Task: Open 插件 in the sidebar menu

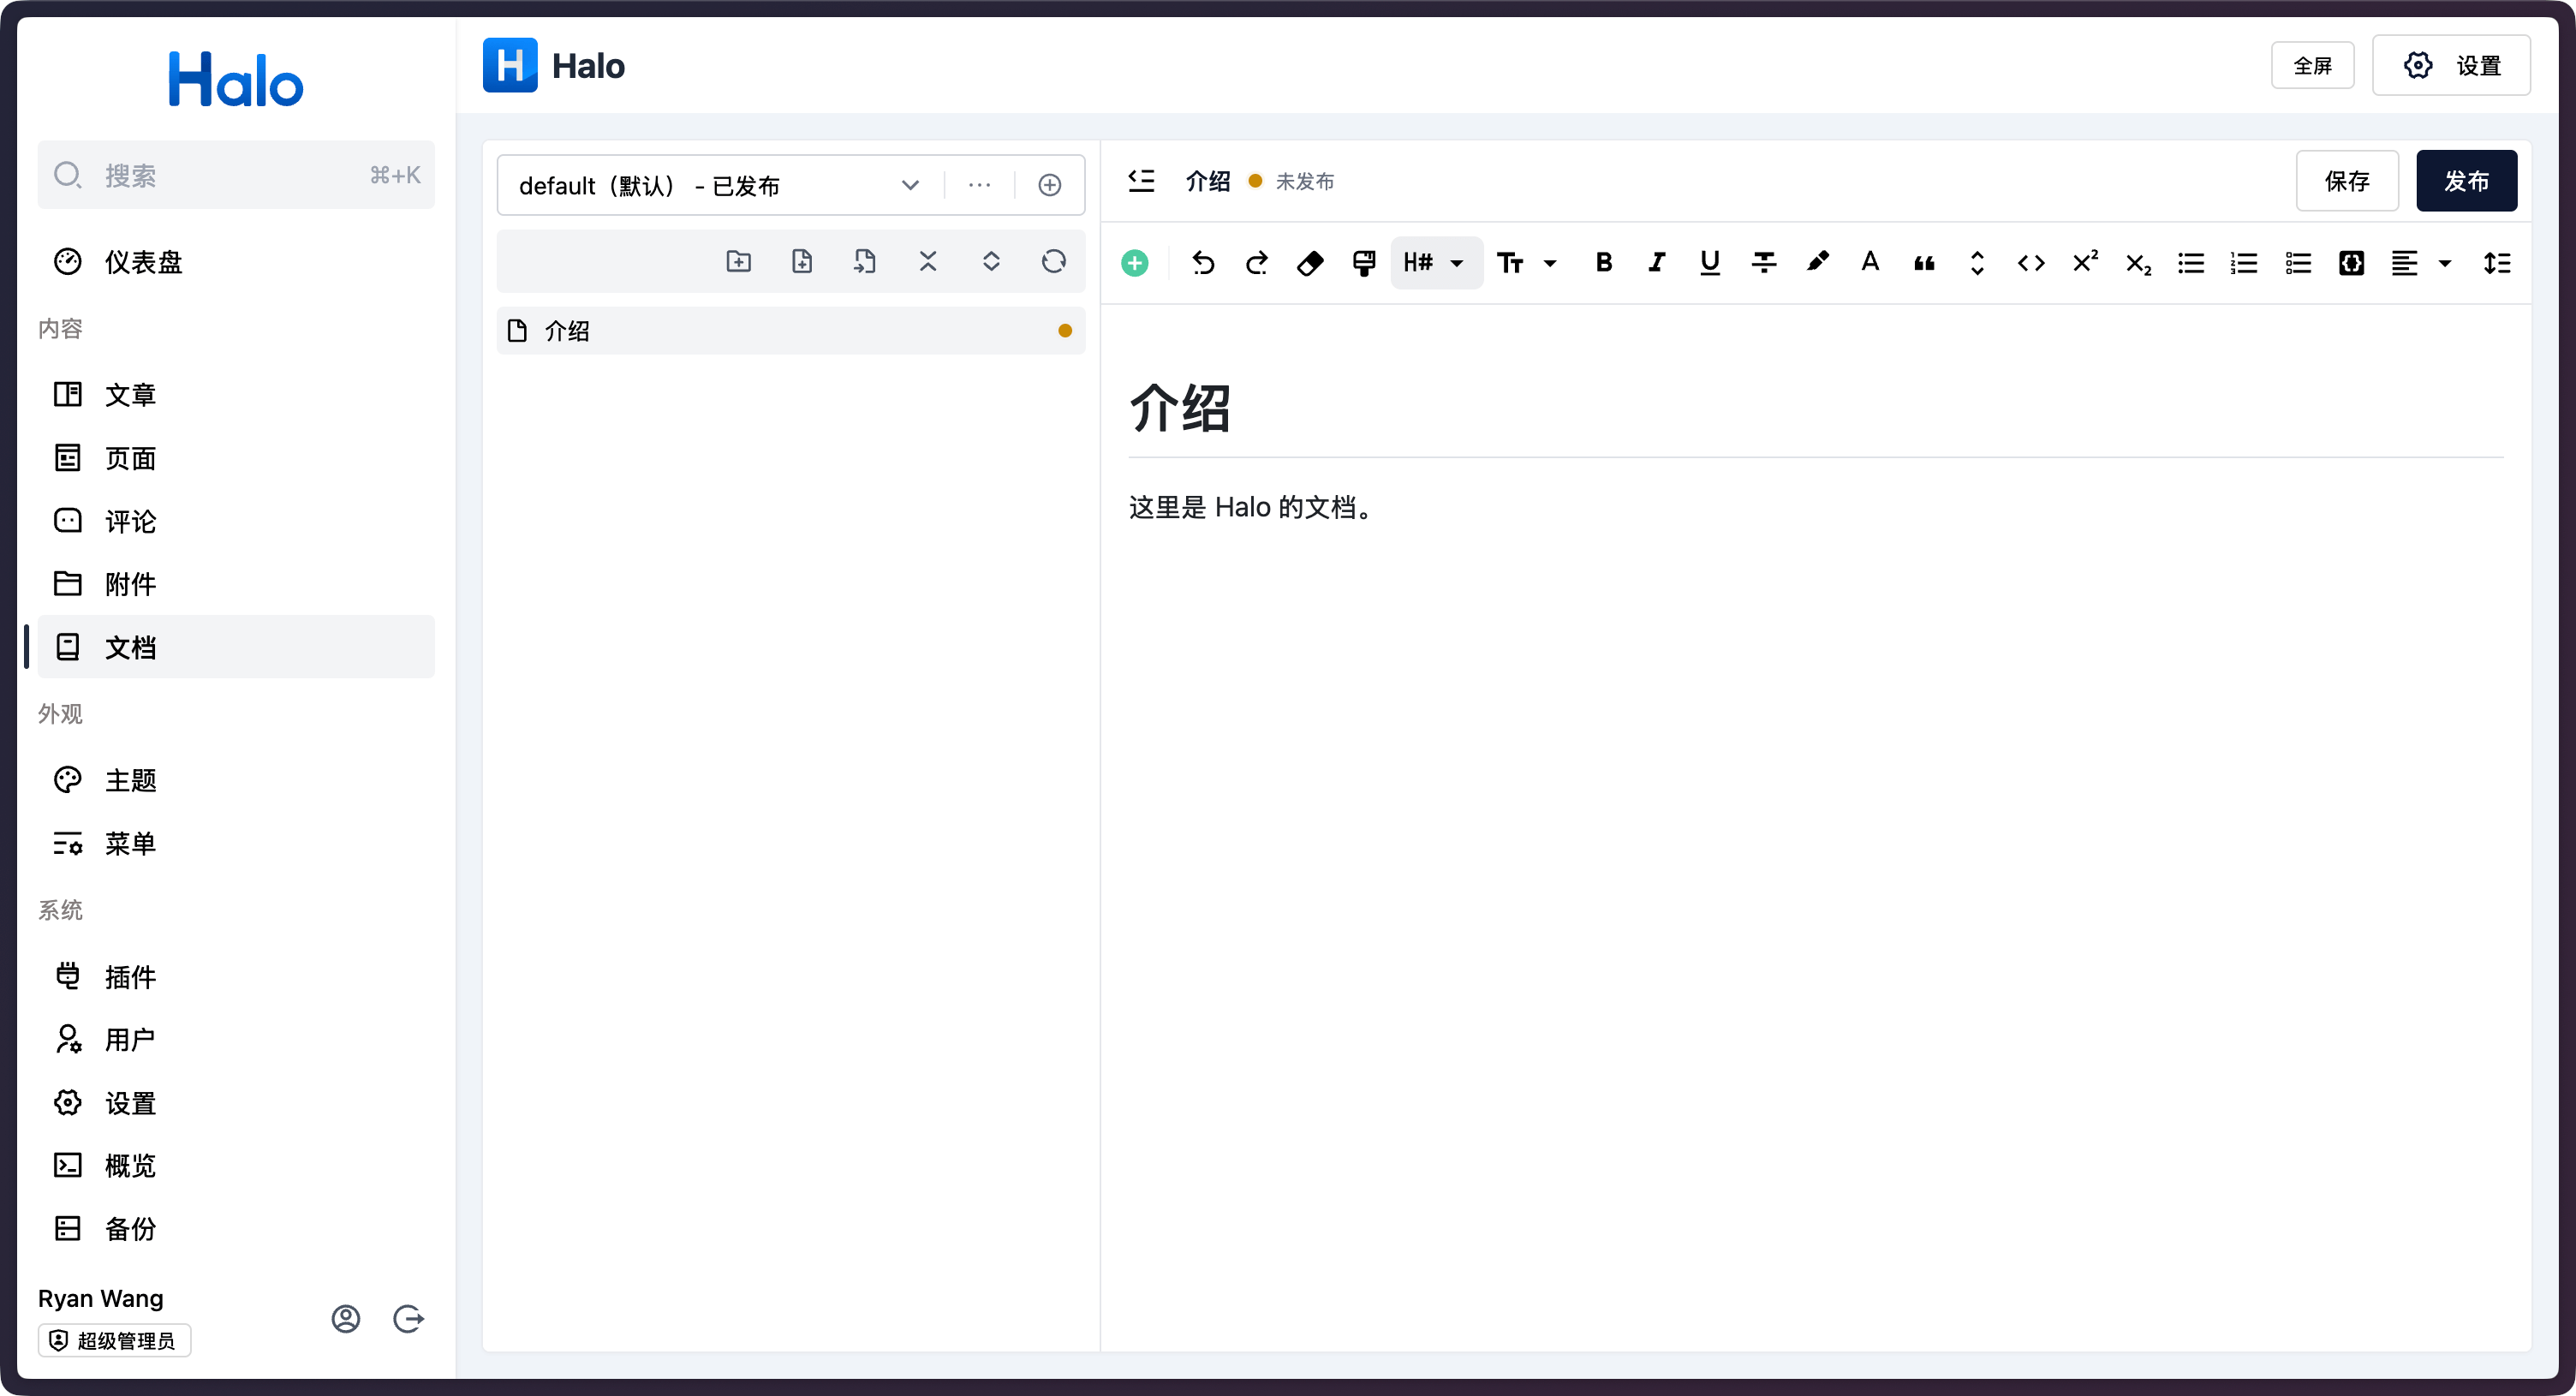Action: pyautogui.click(x=131, y=977)
